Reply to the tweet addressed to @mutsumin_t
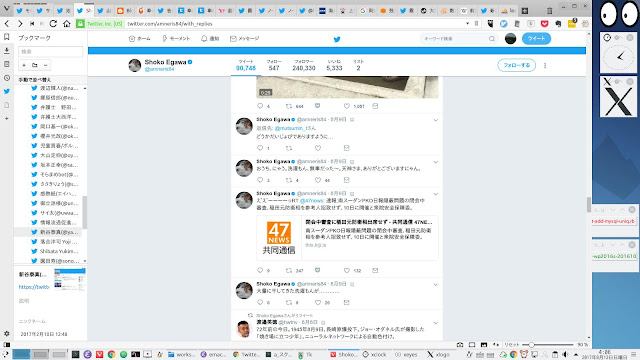The image size is (640, 360). coord(260,148)
